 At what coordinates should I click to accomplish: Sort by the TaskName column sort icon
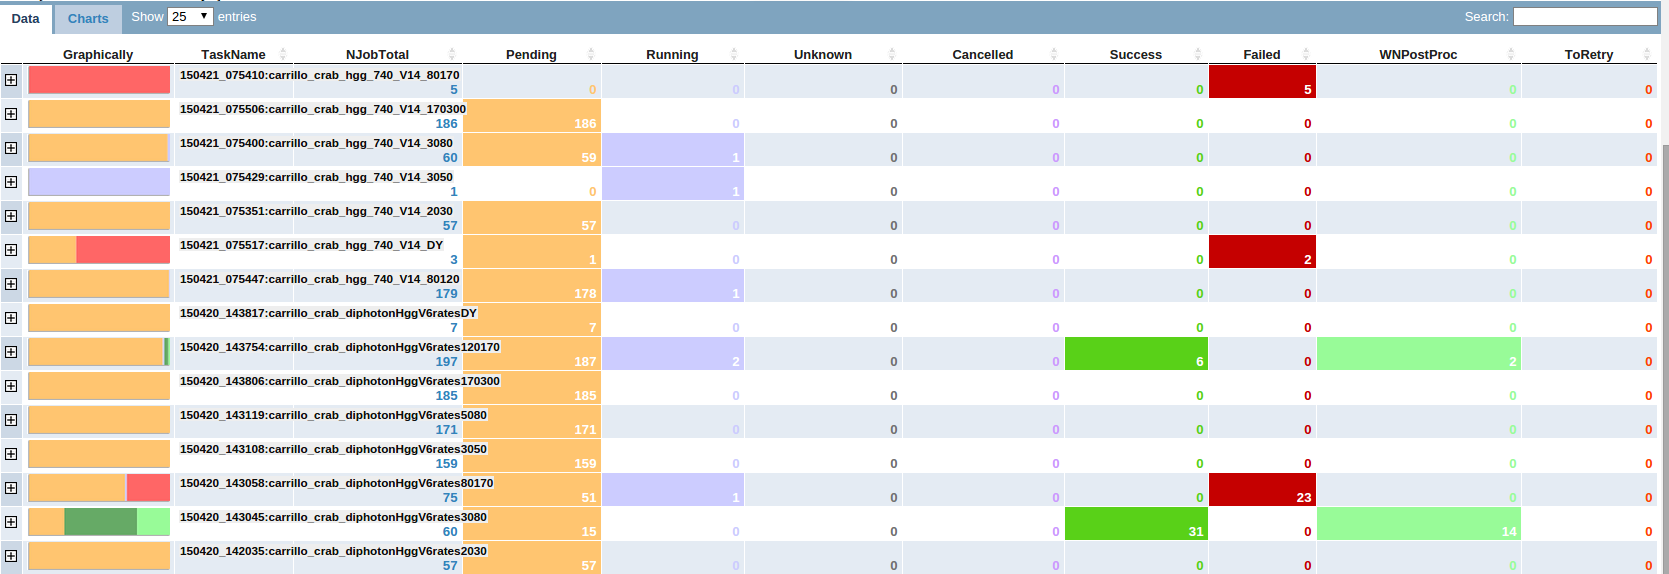pyautogui.click(x=283, y=54)
